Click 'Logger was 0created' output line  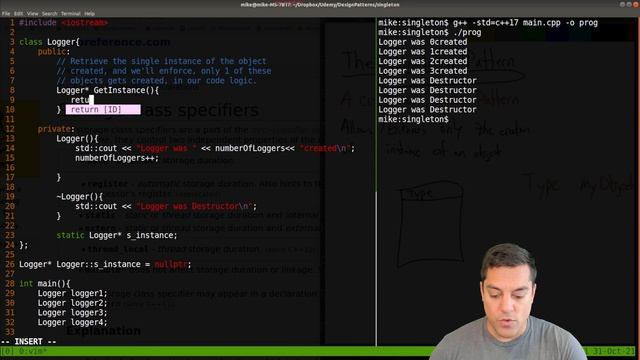tap(422, 42)
